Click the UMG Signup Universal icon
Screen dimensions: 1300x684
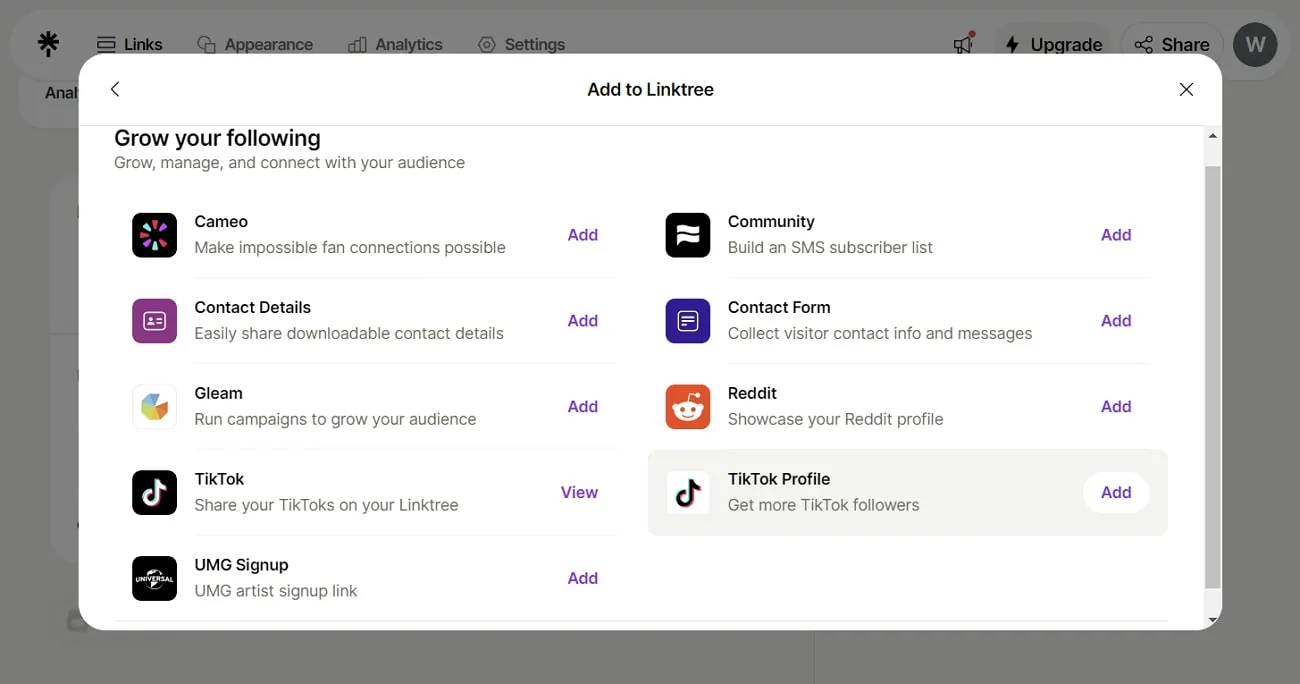(154, 579)
